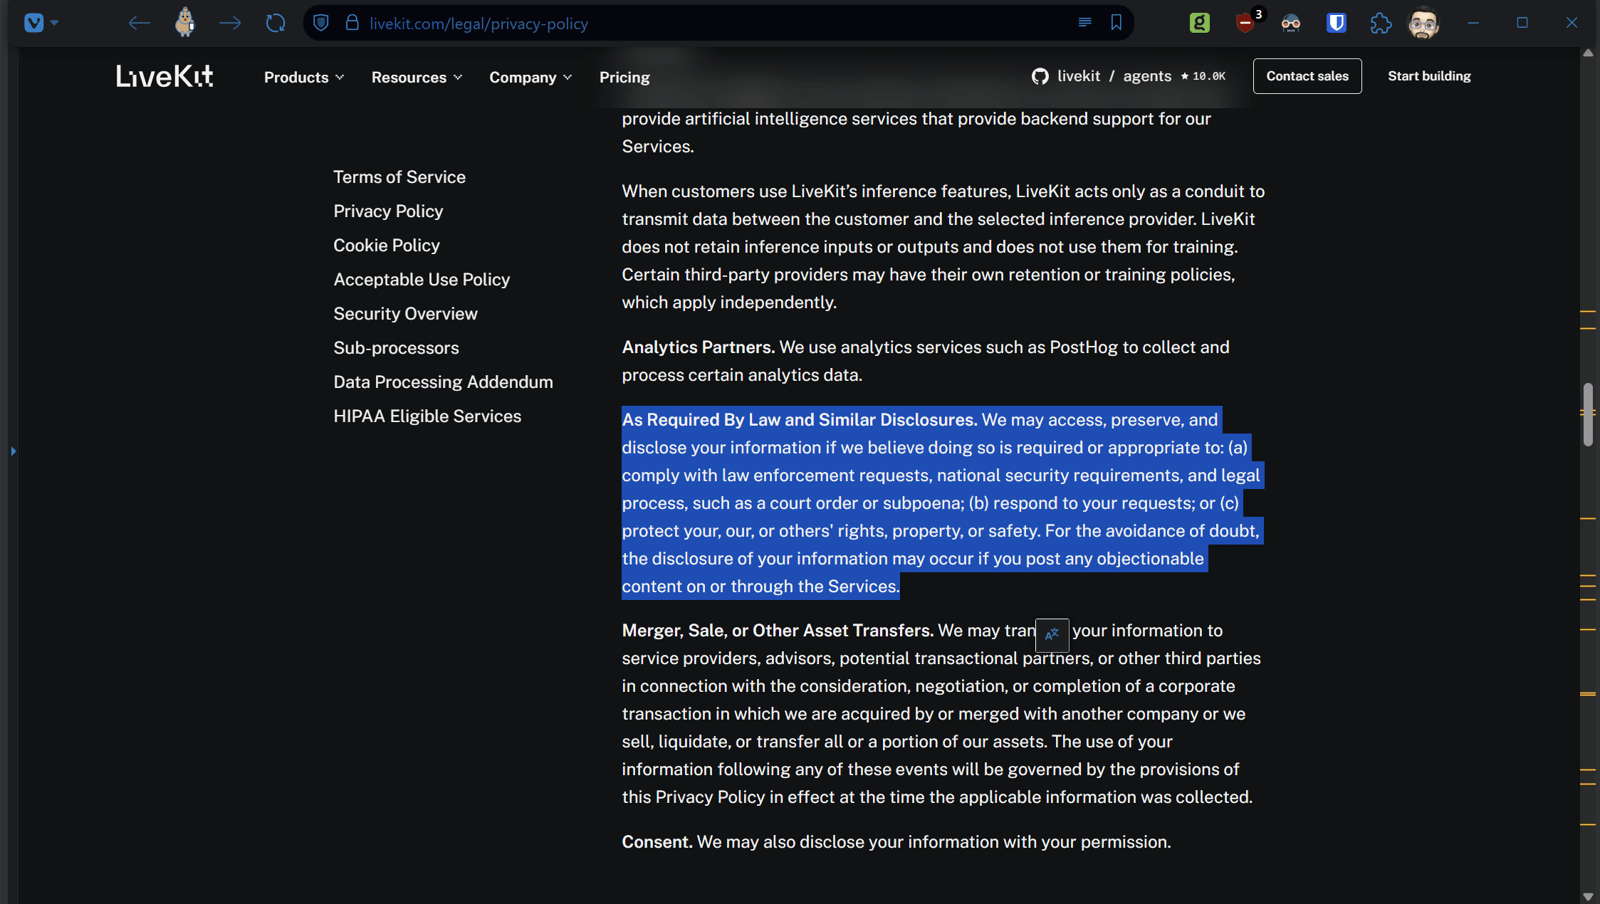This screenshot has width=1600, height=904.
Task: Open the Bitwarden extension
Action: (1336, 23)
